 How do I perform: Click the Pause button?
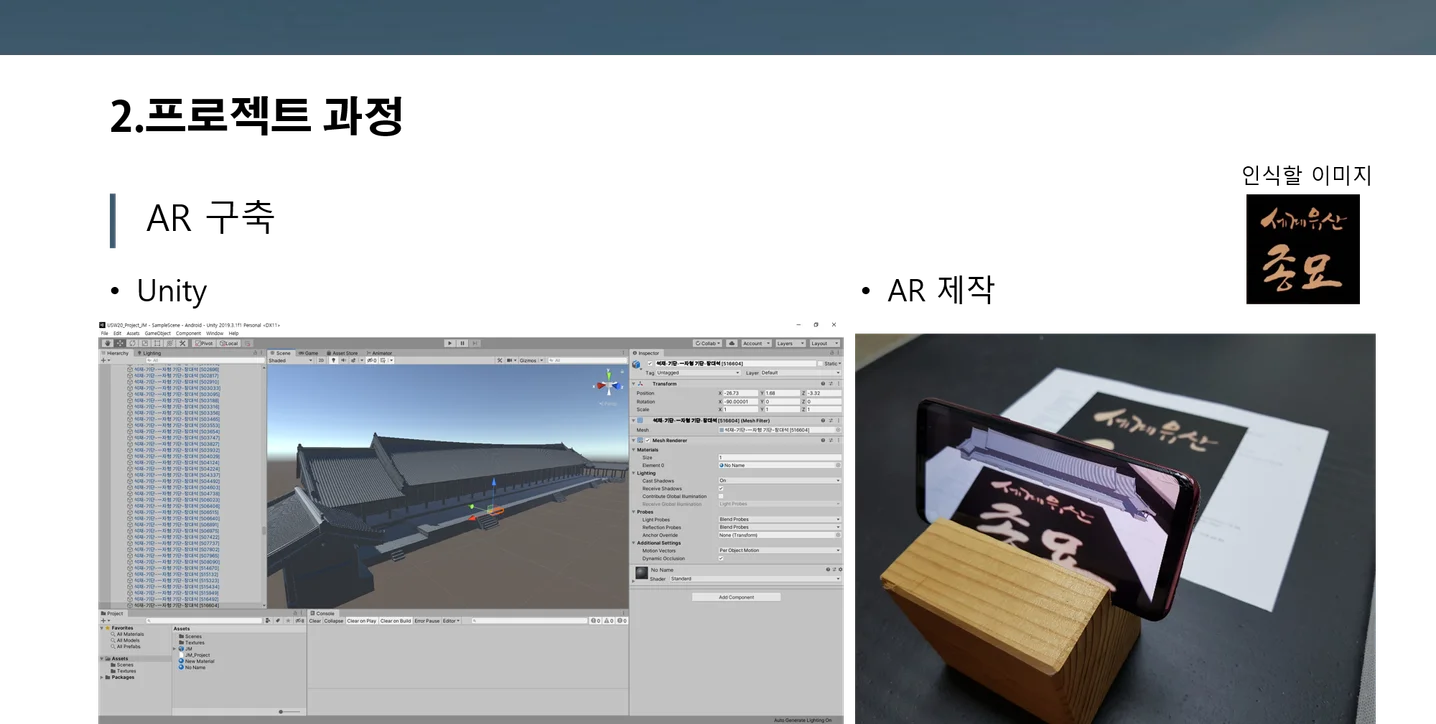(463, 343)
